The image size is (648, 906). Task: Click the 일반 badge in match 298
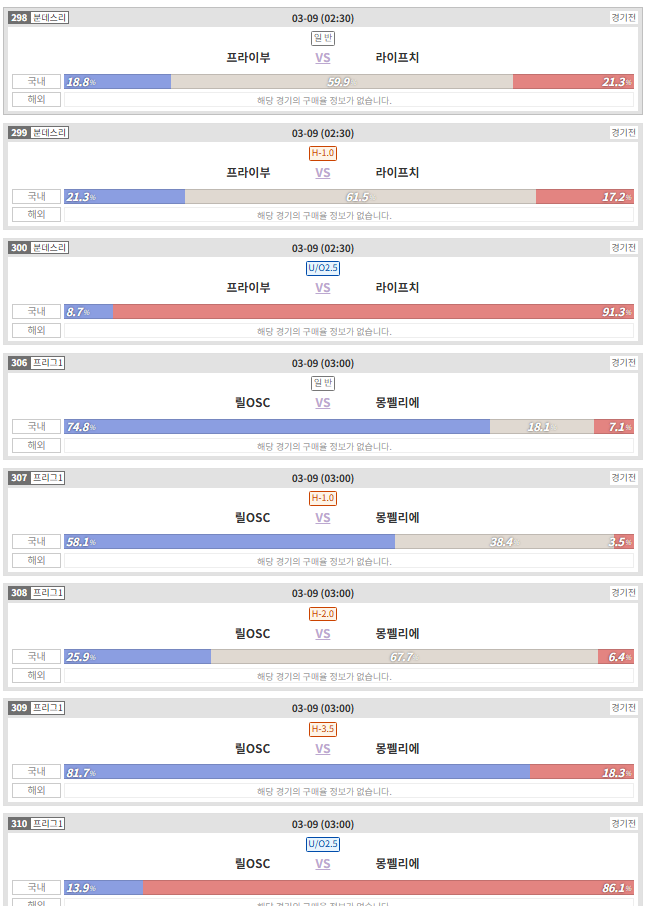(323, 39)
